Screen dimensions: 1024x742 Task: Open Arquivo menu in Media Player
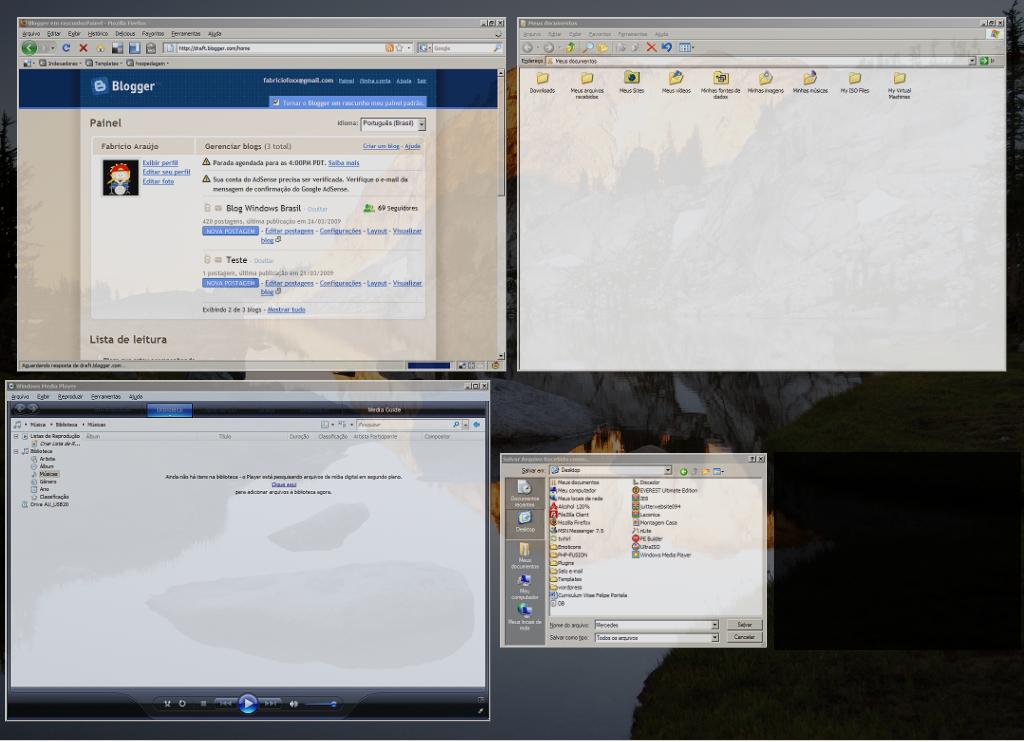tap(20, 396)
